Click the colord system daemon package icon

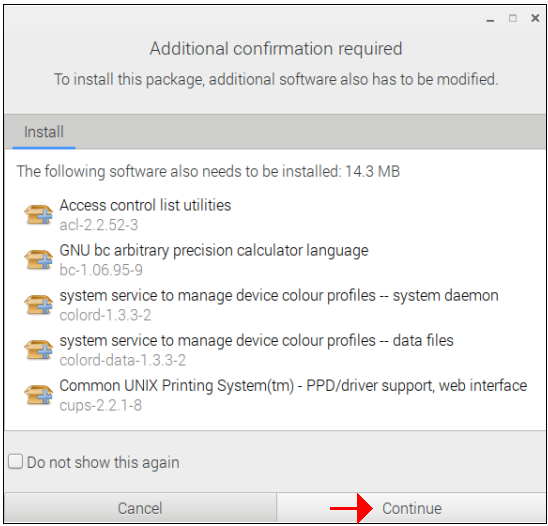38,305
